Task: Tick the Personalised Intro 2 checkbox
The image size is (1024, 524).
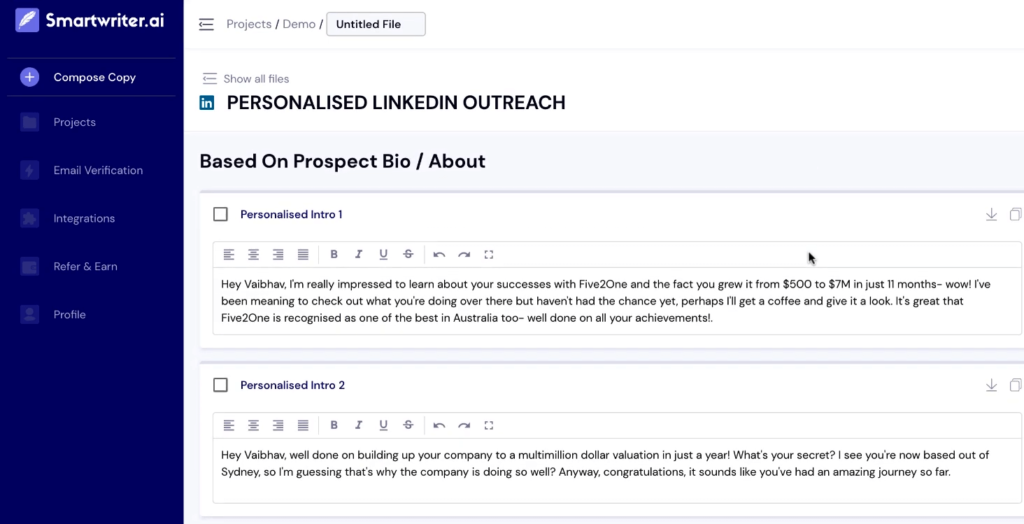Action: click(x=221, y=385)
